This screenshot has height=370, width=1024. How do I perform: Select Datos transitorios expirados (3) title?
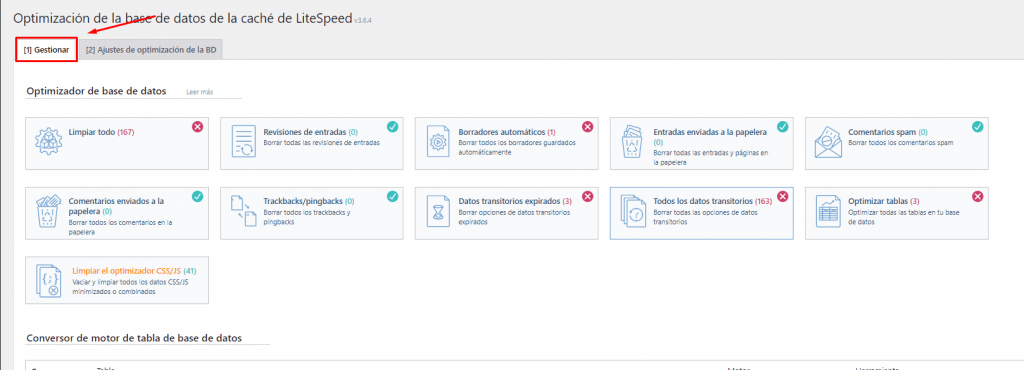[515, 201]
